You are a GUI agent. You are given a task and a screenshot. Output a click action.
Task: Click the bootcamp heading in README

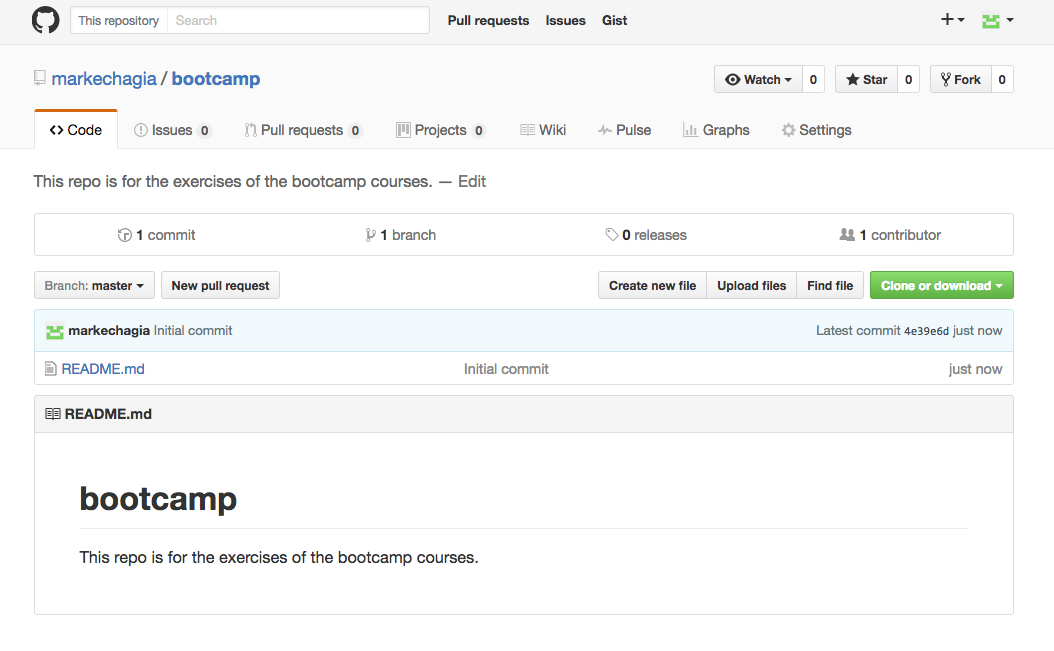click(158, 498)
